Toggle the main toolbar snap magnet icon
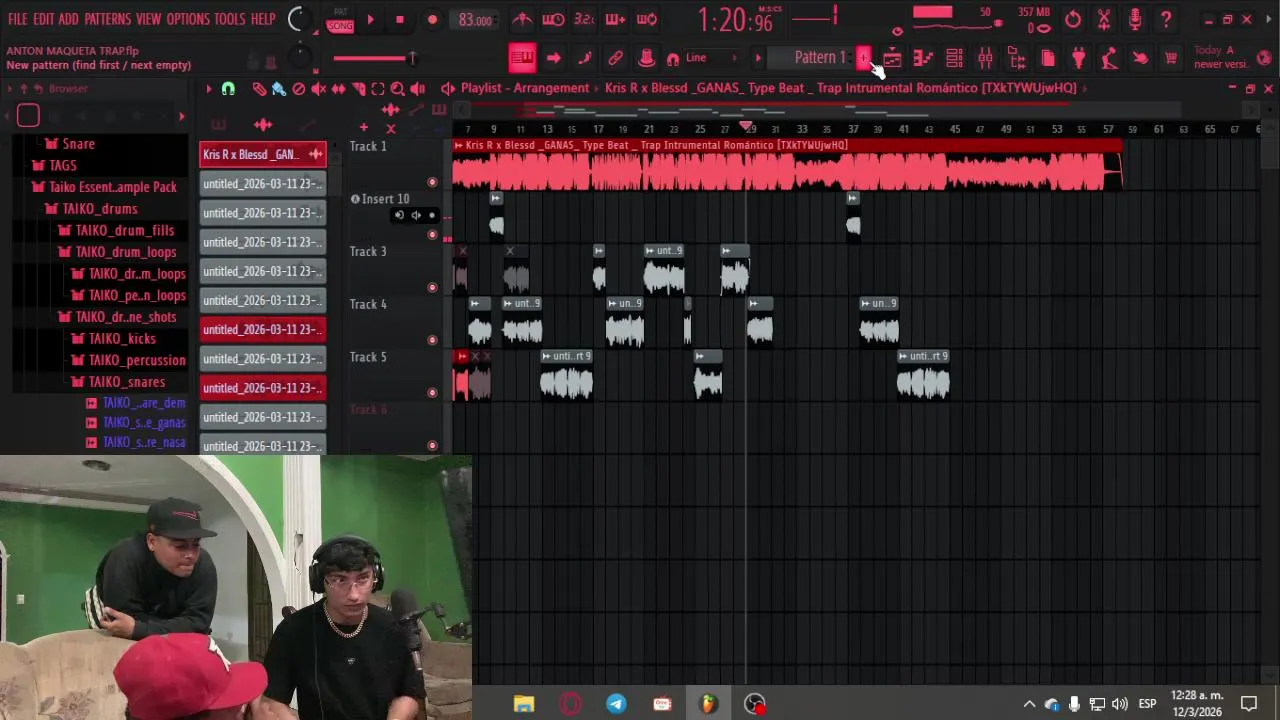 click(673, 59)
